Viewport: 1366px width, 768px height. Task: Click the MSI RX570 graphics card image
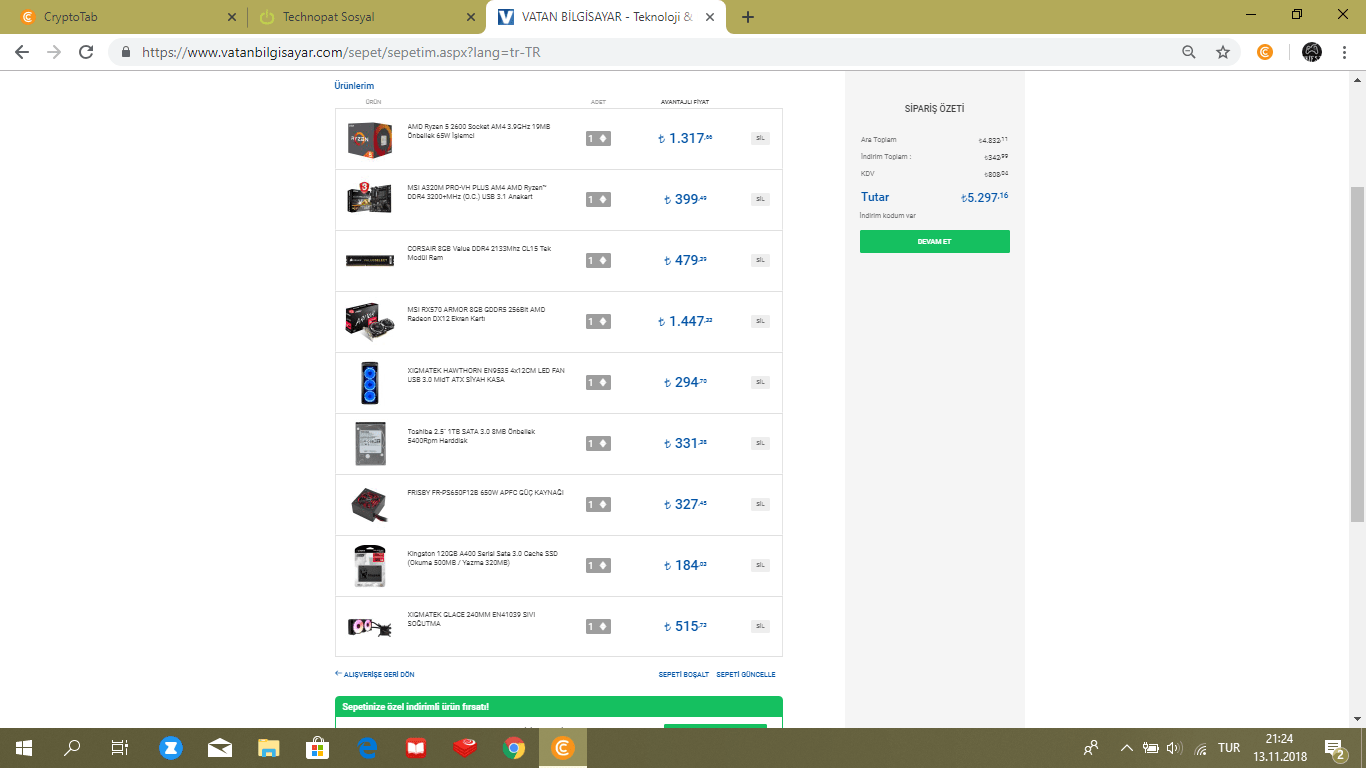pyautogui.click(x=369, y=321)
